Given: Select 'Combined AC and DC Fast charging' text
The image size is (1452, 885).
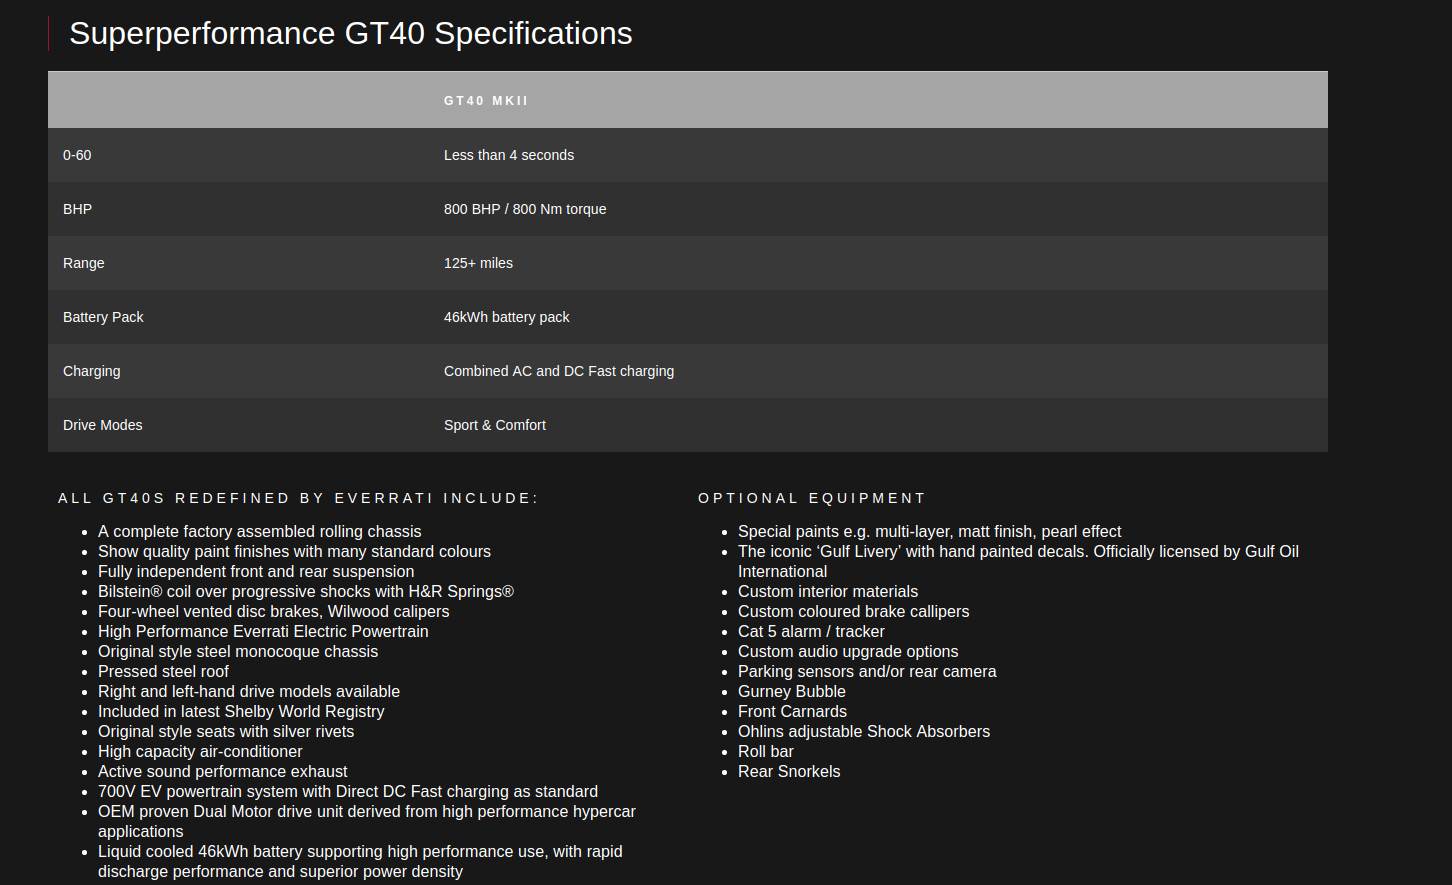Looking at the screenshot, I should 559,371.
